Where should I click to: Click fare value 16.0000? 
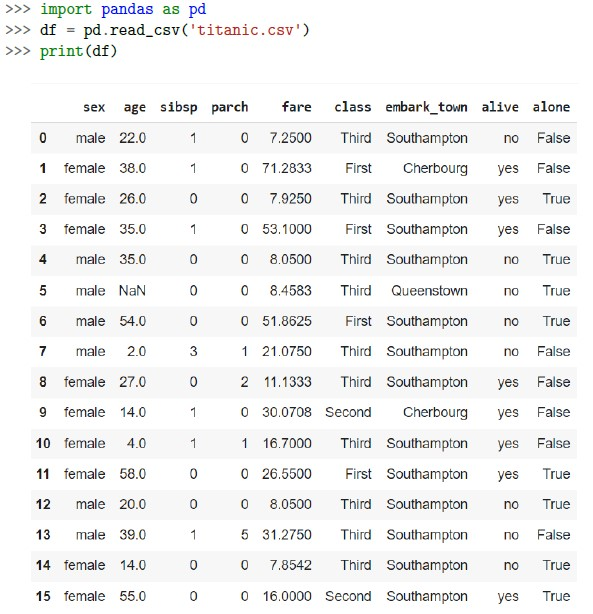(x=287, y=596)
